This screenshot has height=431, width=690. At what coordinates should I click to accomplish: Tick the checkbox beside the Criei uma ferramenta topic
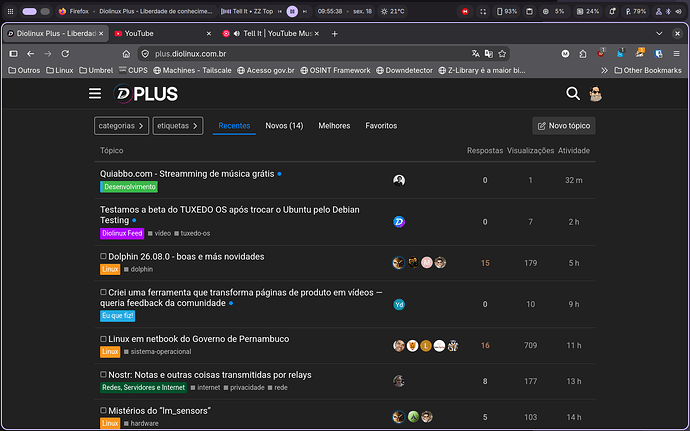click(103, 292)
